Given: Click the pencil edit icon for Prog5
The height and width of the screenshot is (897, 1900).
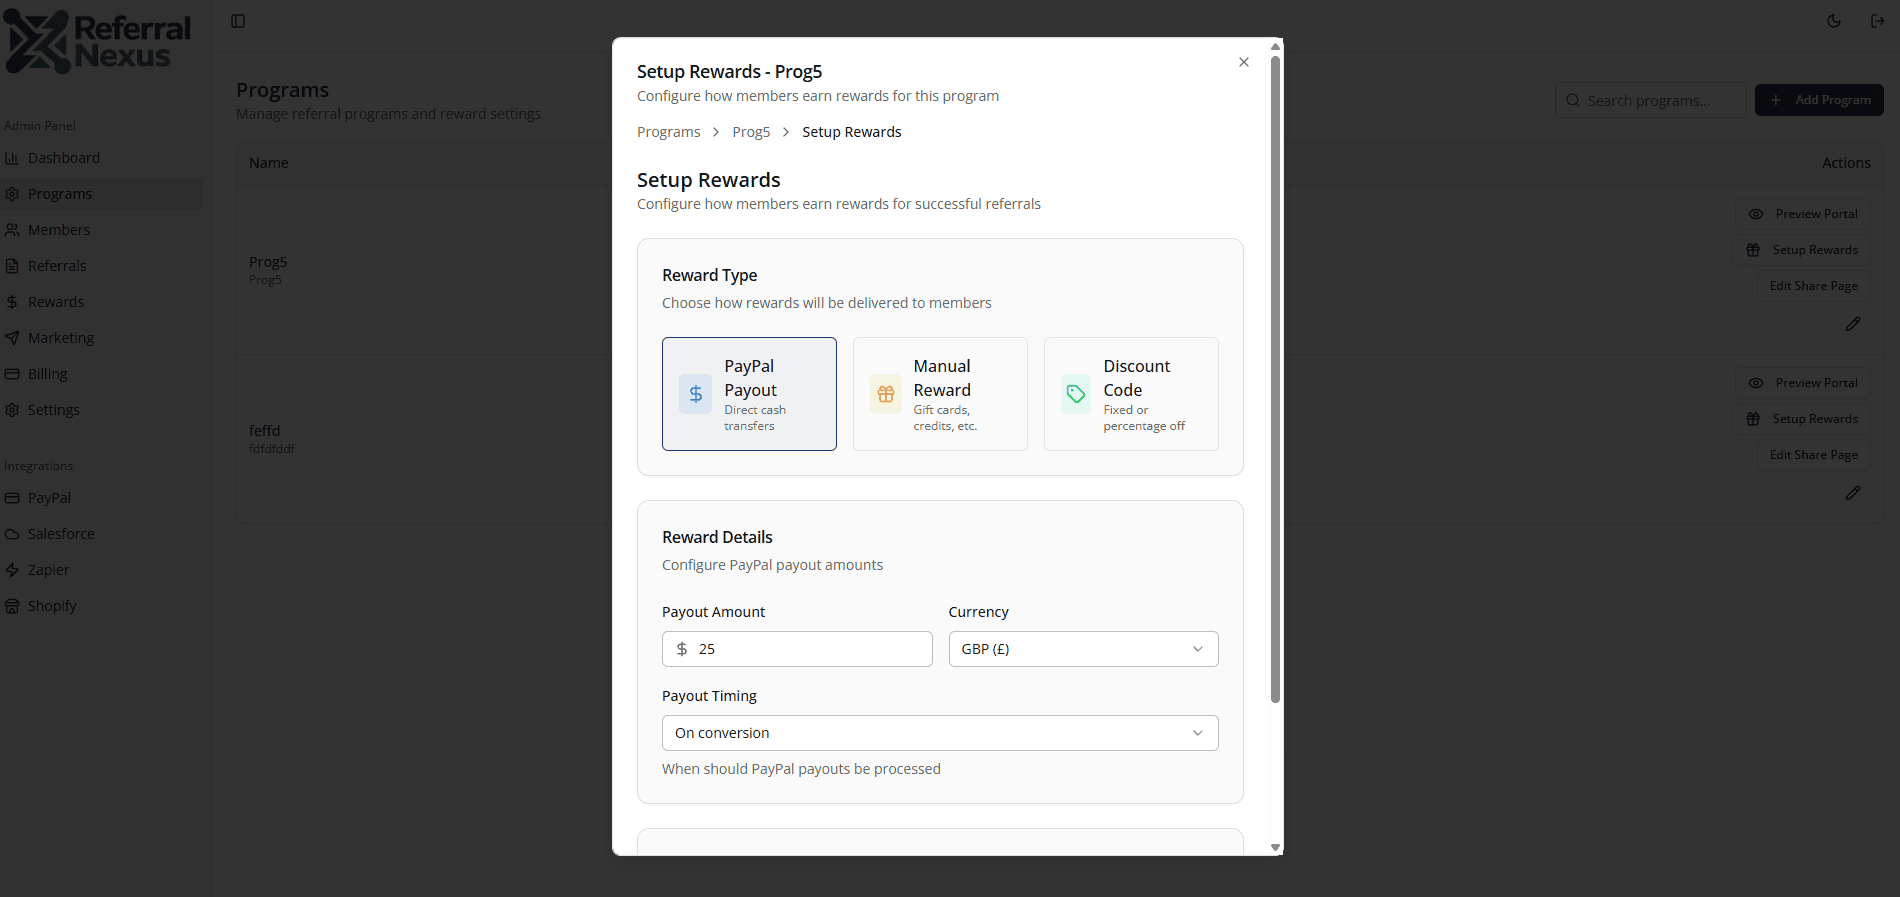Looking at the screenshot, I should click(x=1853, y=324).
